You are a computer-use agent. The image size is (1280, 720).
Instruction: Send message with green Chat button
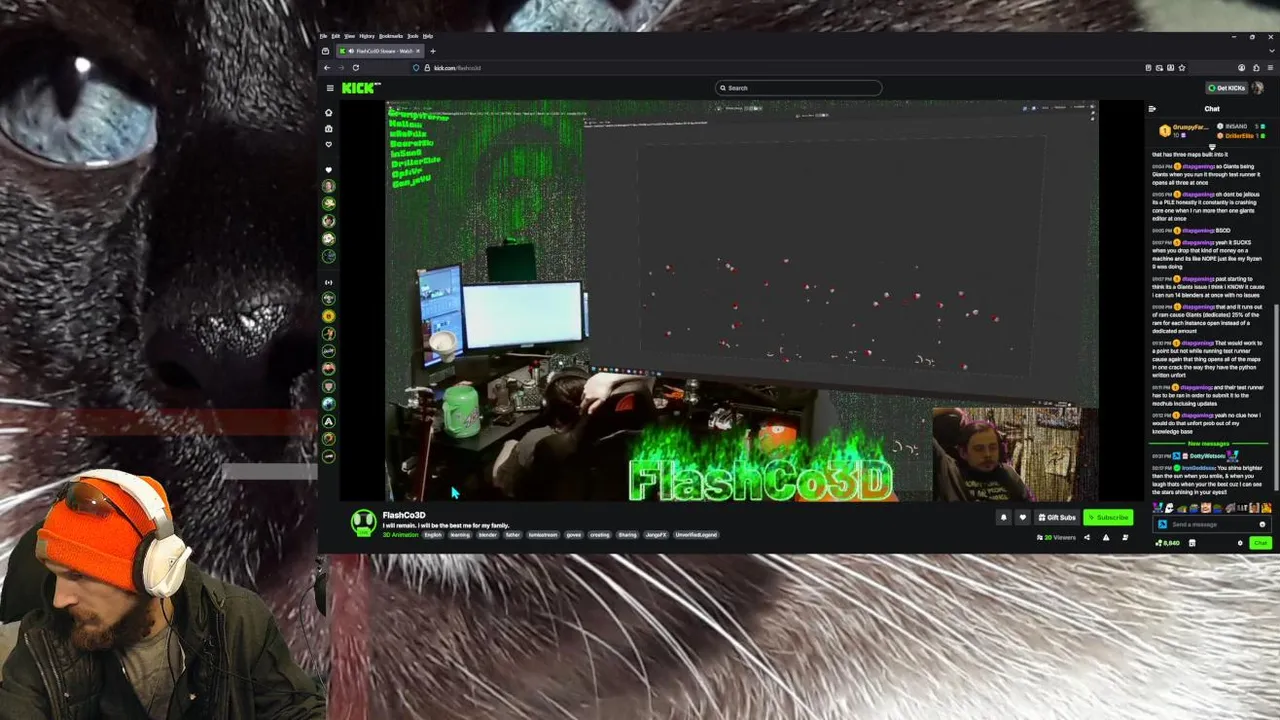pyautogui.click(x=1259, y=543)
